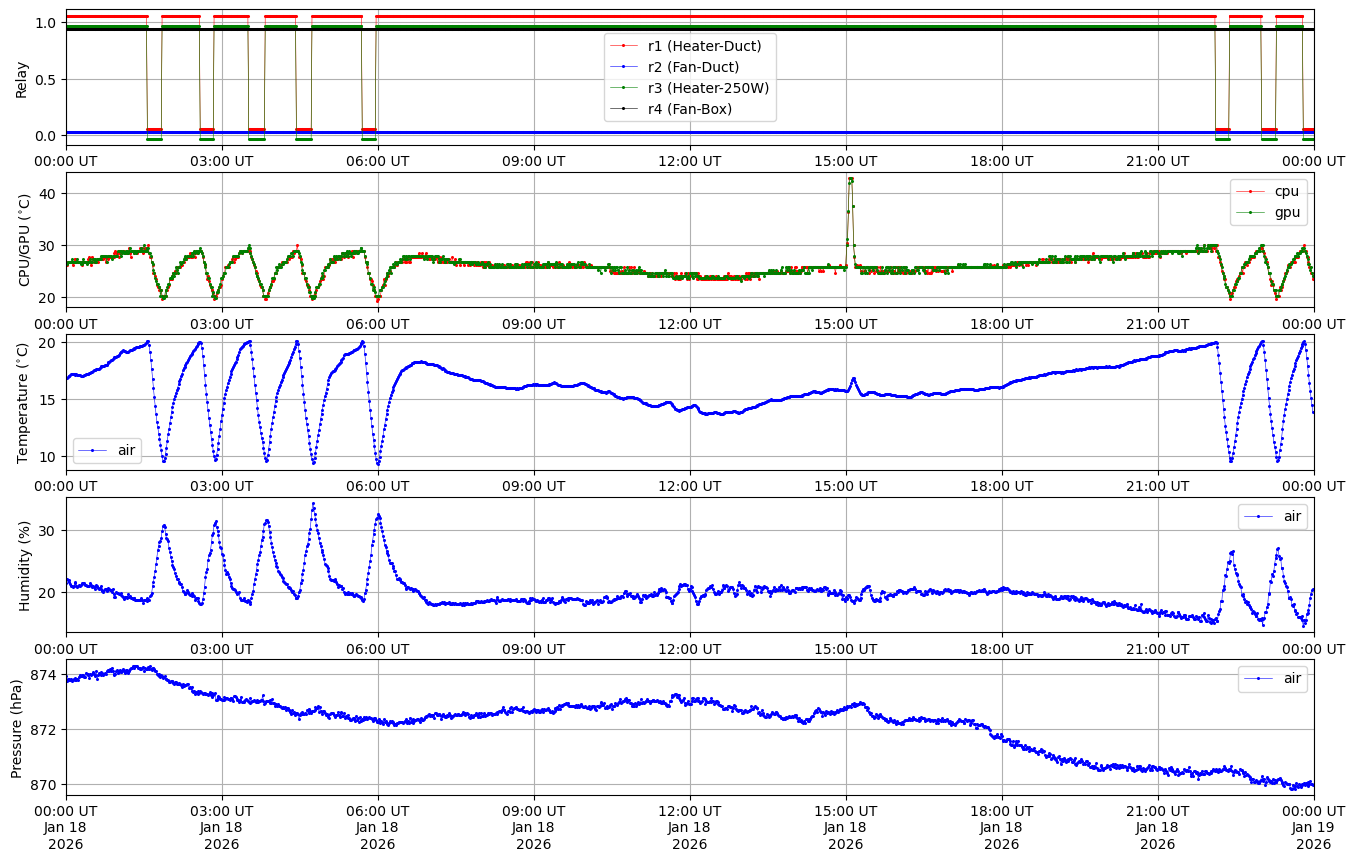This screenshot has height=861, width=1355.
Task: Click the CPU/GPU (°C) y-axis label
Action: (x=24, y=240)
